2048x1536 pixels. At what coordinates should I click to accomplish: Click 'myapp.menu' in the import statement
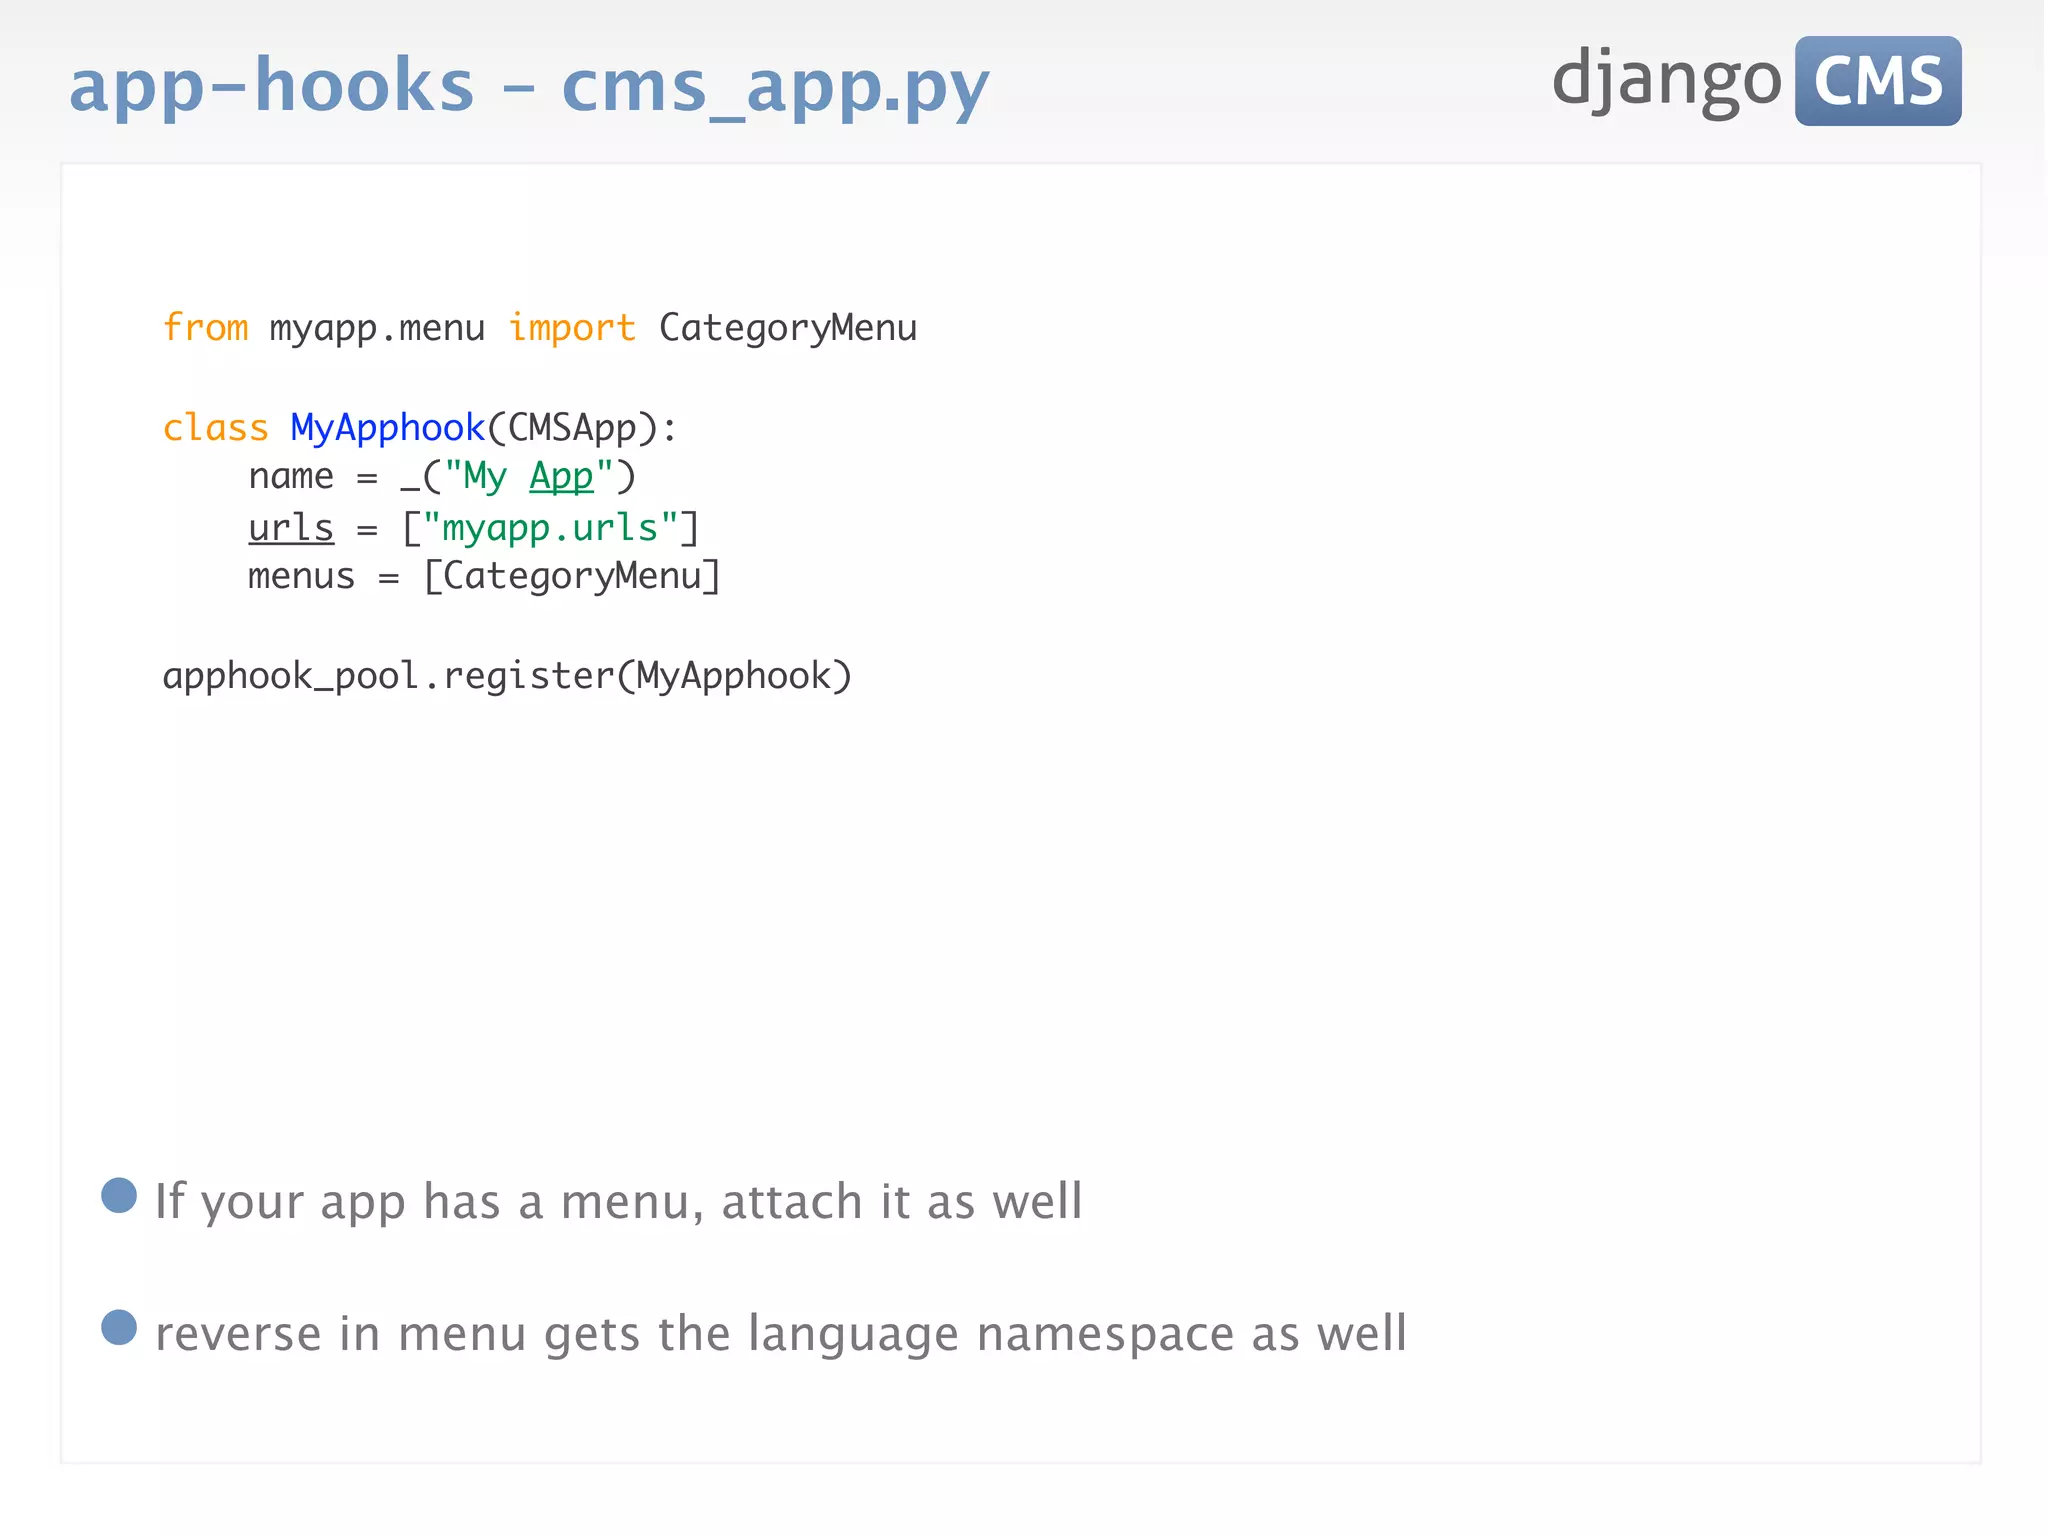tap(377, 329)
